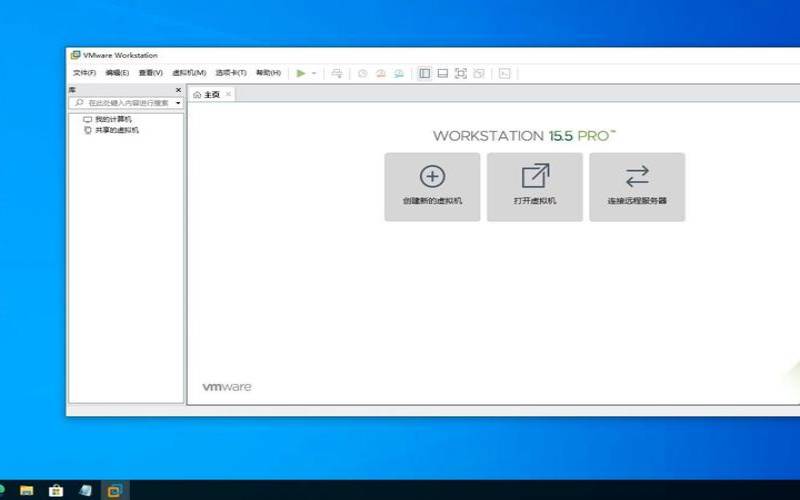Toggle the thumbnail bar view icon

click(x=443, y=73)
